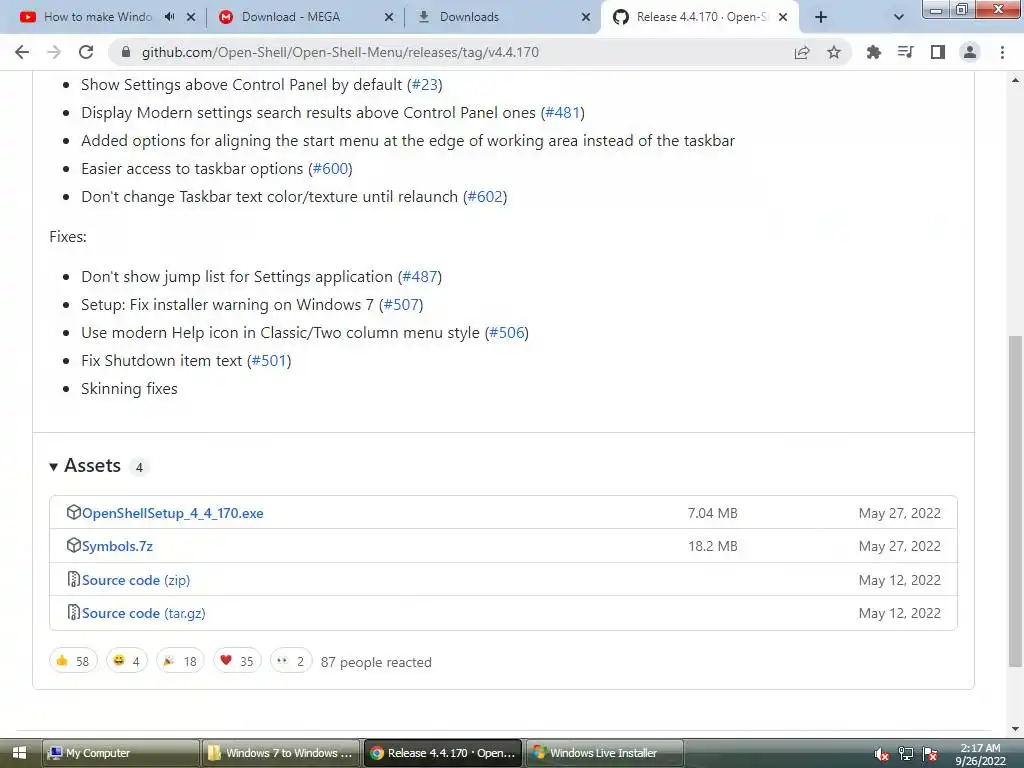Click package icon beside OpenShellSetup exe

point(74,513)
